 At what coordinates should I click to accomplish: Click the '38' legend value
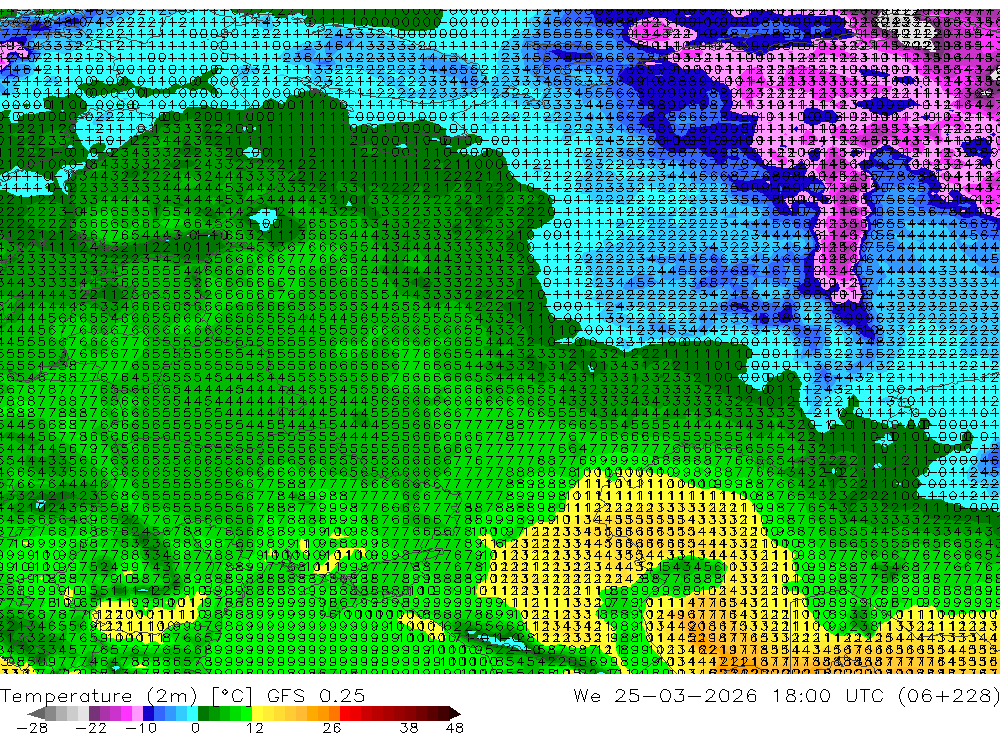click(x=409, y=727)
